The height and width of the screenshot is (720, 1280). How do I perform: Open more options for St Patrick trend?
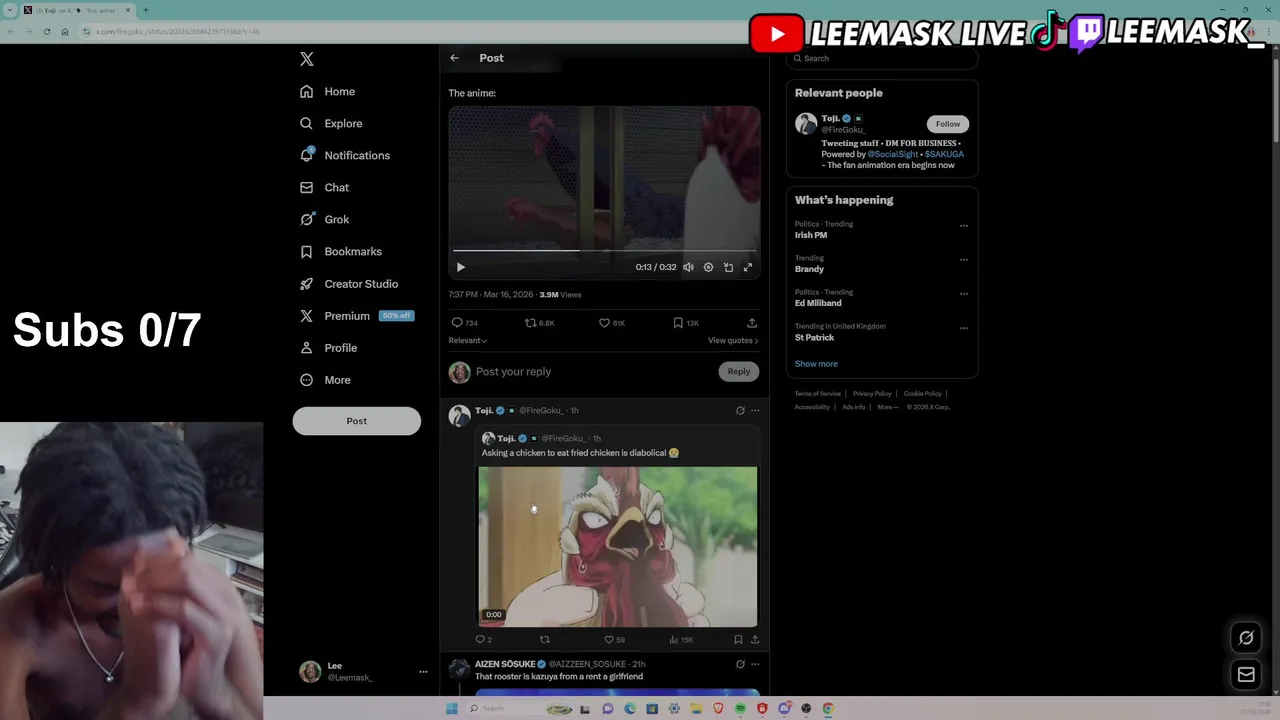(964, 327)
